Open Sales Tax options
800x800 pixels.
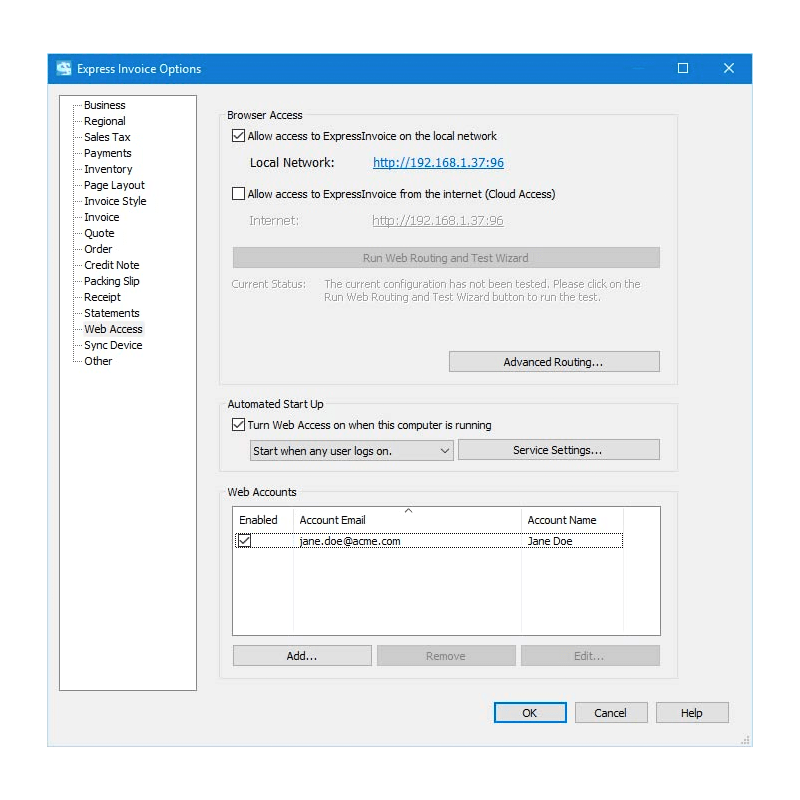click(107, 137)
